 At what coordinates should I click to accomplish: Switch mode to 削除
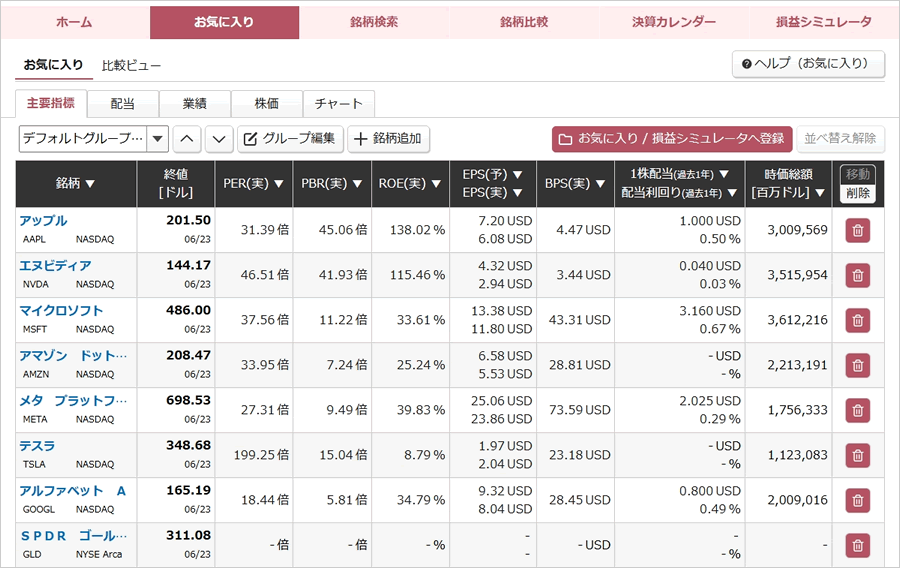click(x=858, y=193)
